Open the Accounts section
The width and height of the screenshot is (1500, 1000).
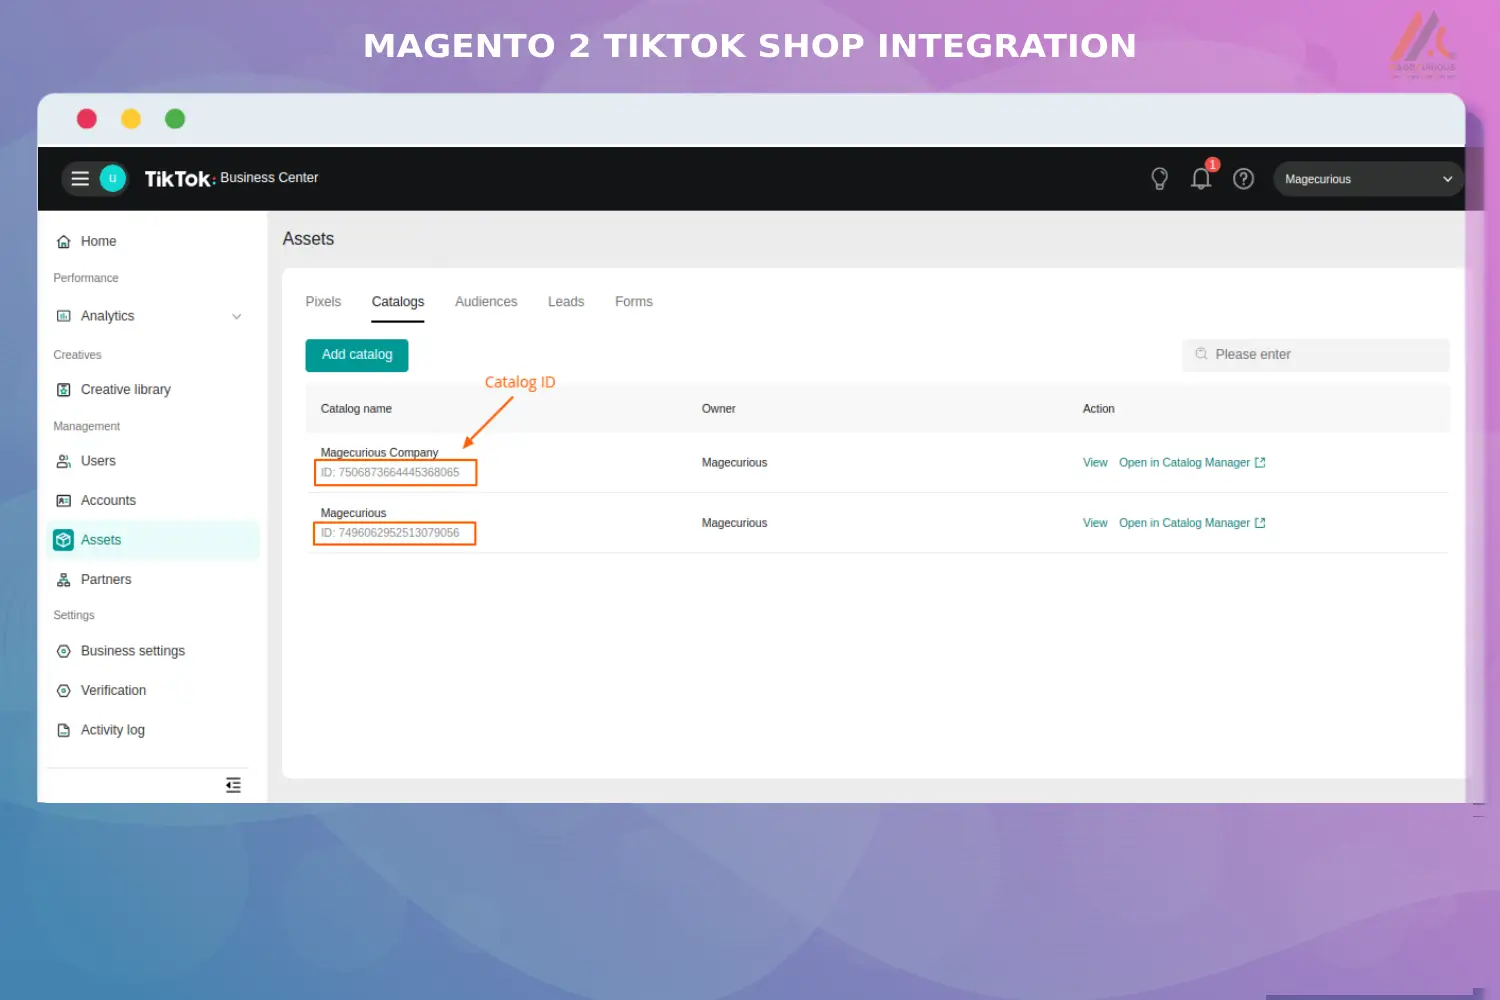pos(108,500)
